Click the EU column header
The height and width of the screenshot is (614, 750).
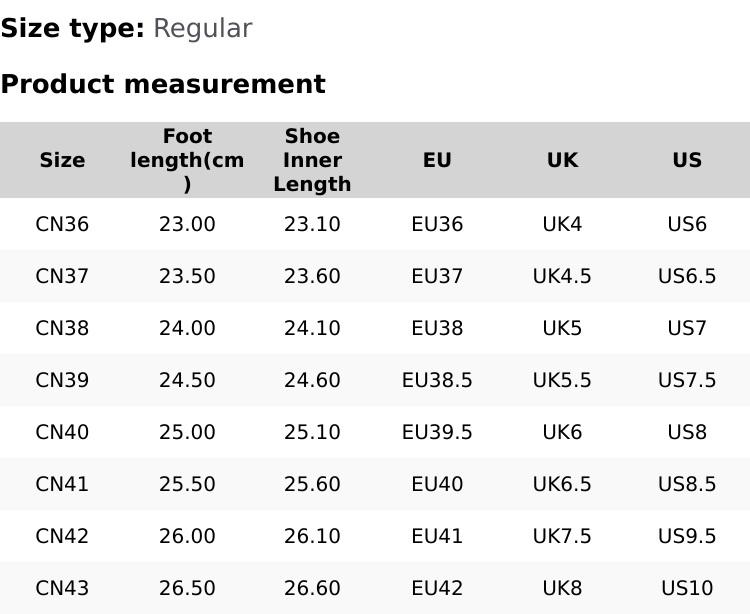(437, 160)
